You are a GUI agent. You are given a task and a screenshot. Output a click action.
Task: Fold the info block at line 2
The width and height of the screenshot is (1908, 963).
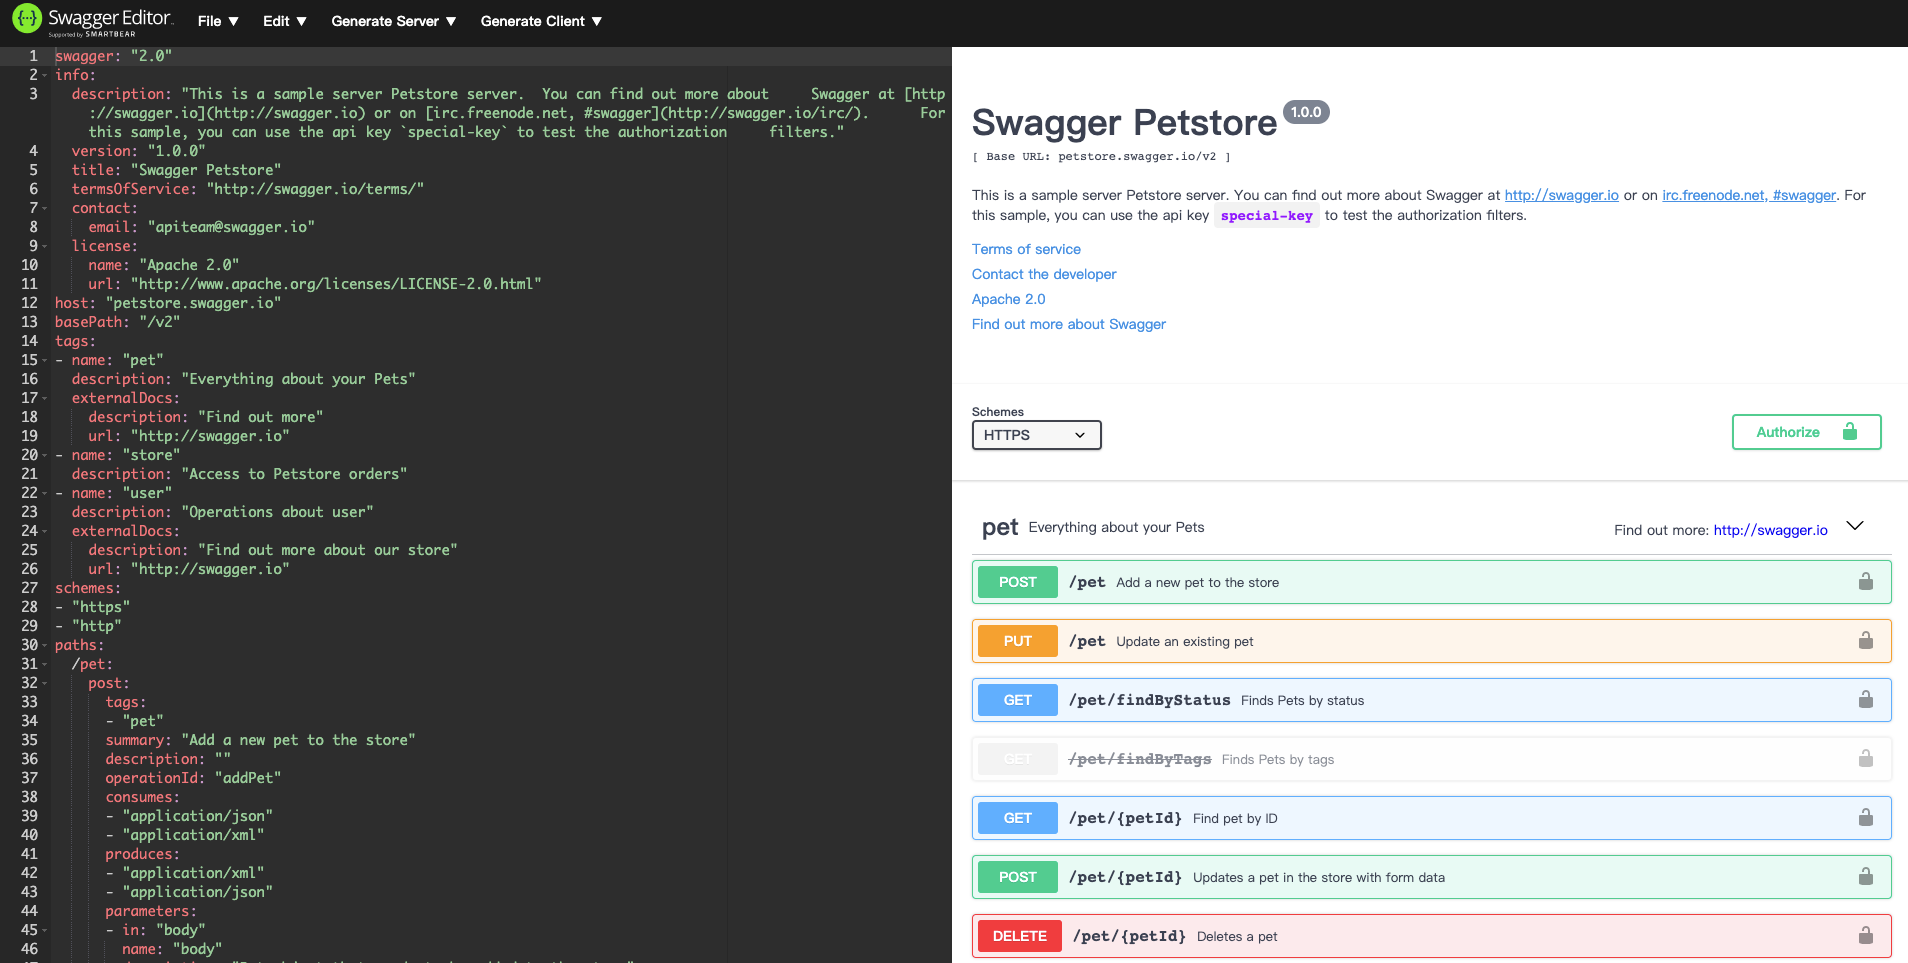pos(45,75)
